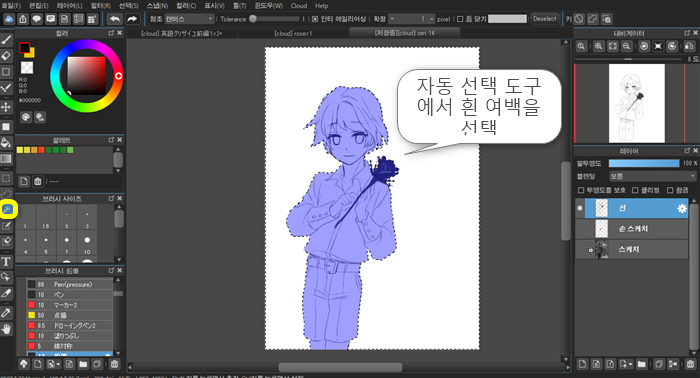The image size is (700, 378).
Task: Click the new folder icon in layer panel
Action: [x=641, y=364]
